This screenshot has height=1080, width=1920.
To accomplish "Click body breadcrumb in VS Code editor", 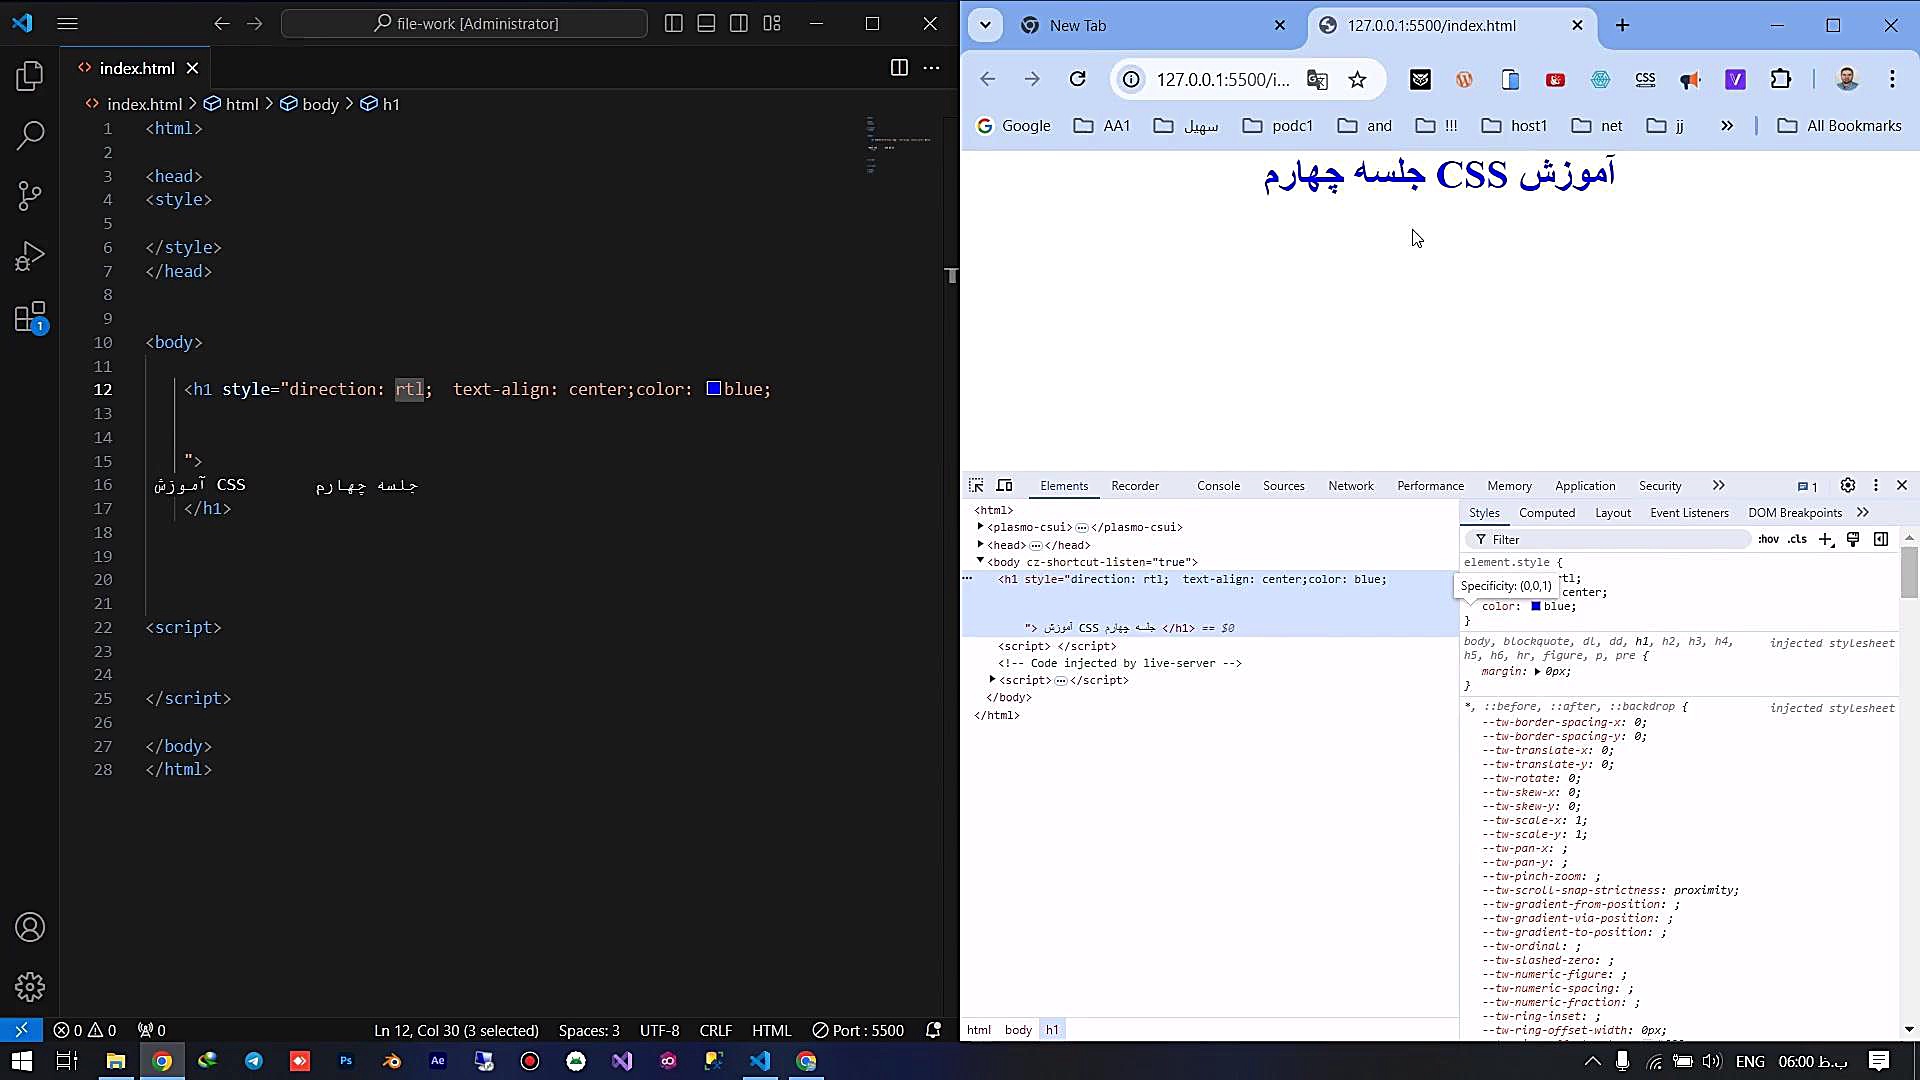I will pos(310,104).
